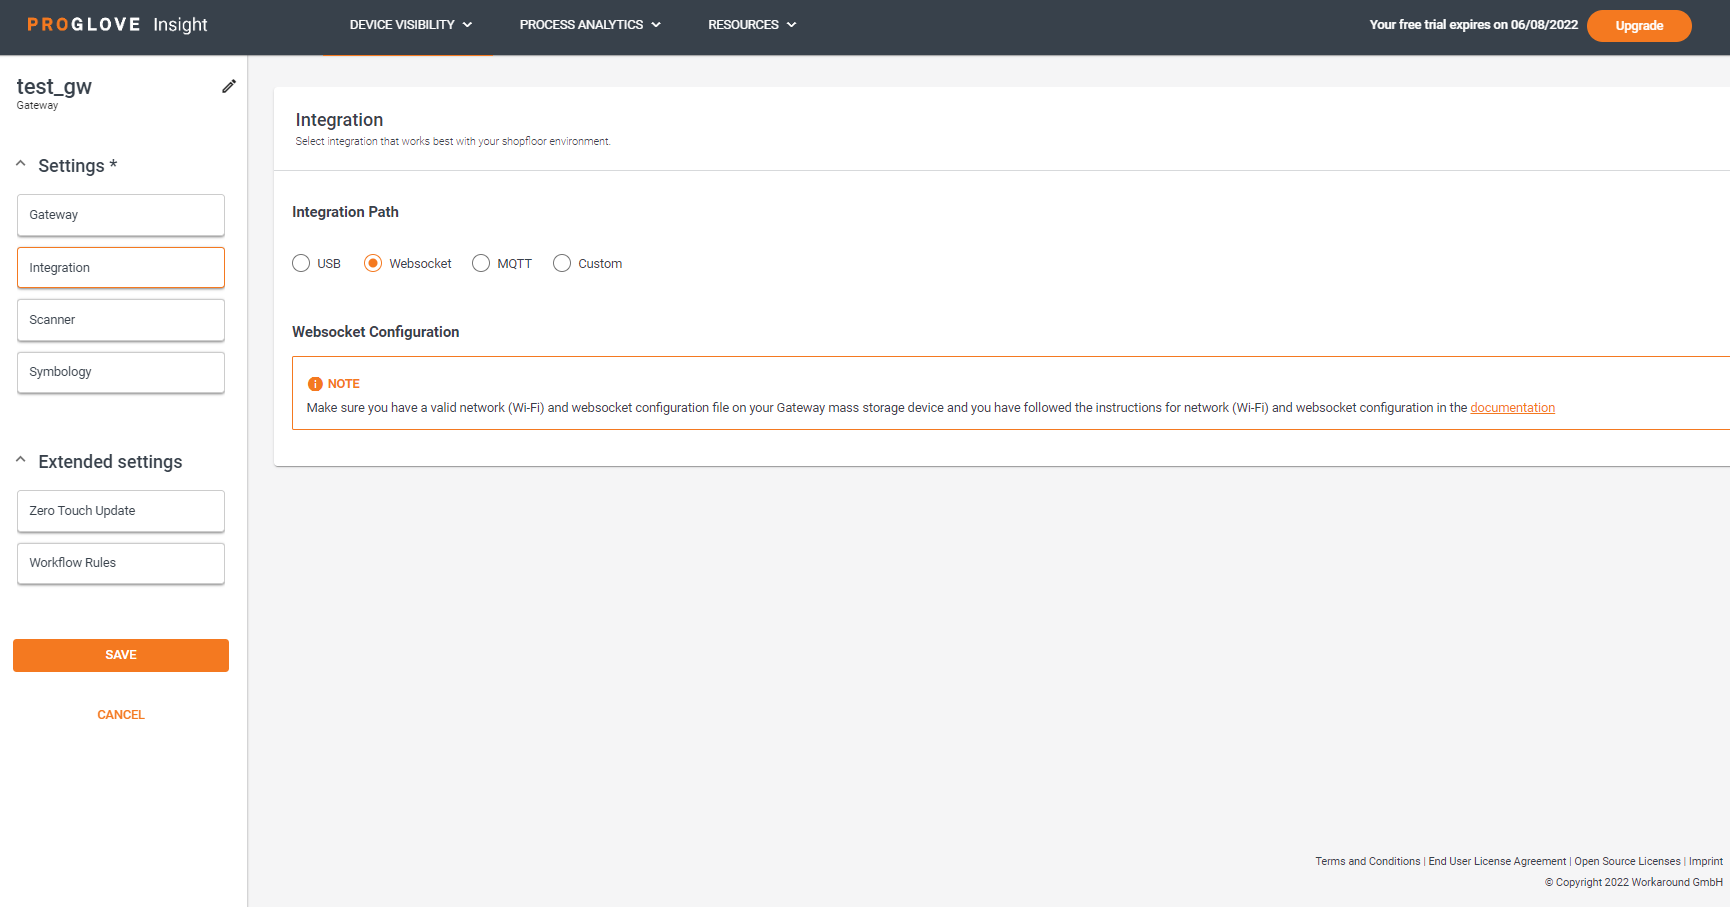Open the Scanner settings tab
This screenshot has height=907, width=1730.
[x=121, y=320]
